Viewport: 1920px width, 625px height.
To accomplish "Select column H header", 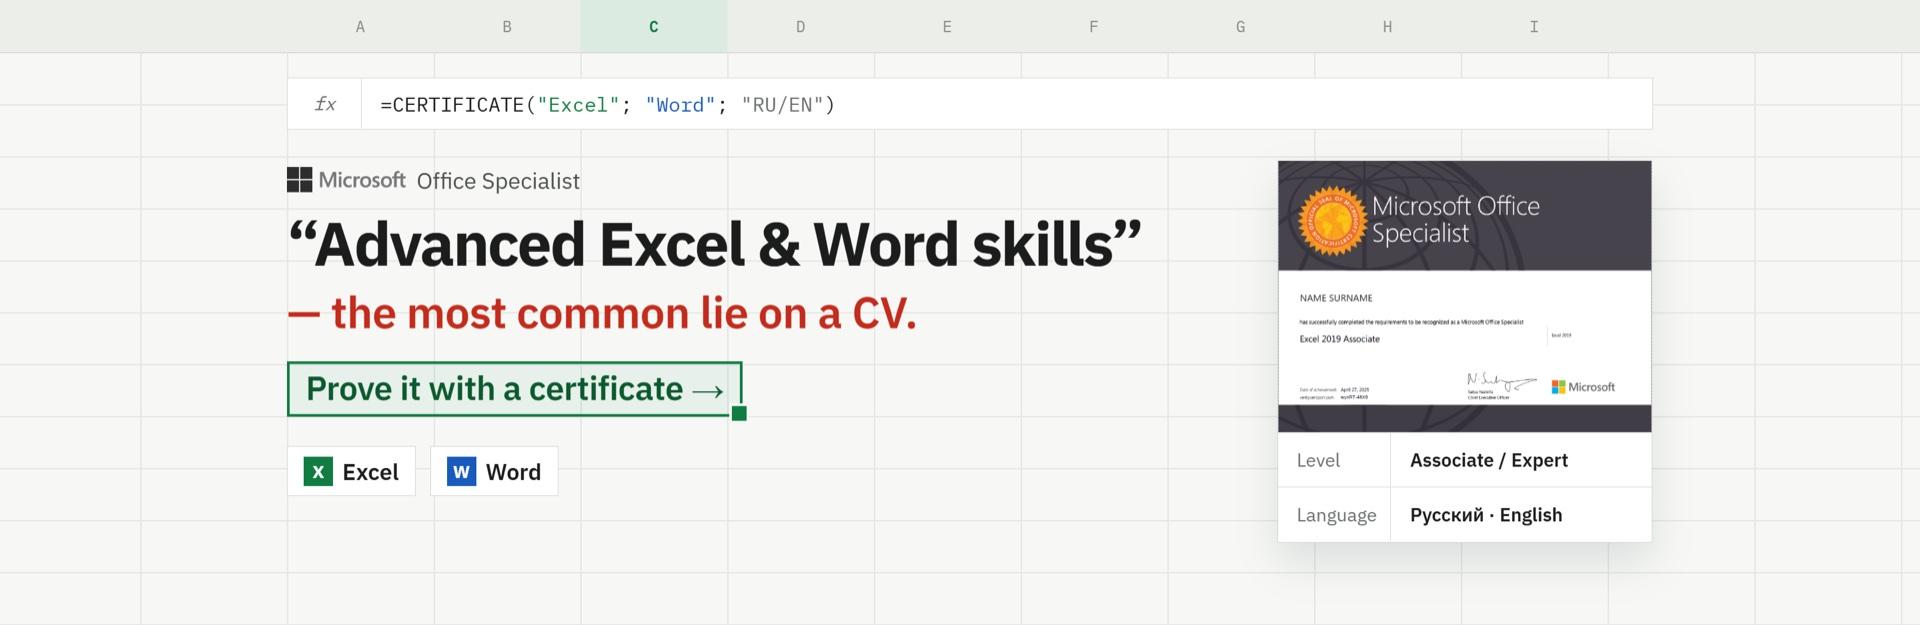I will coord(1387,27).
